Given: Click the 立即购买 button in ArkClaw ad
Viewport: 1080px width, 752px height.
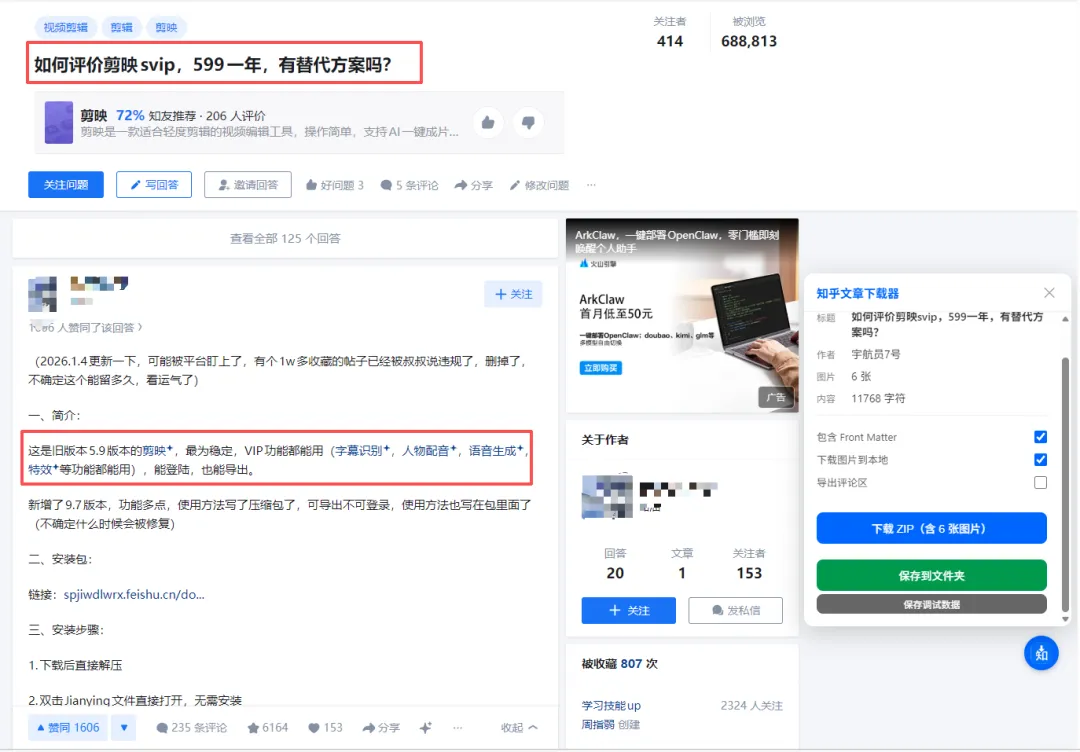Looking at the screenshot, I should coord(601,368).
